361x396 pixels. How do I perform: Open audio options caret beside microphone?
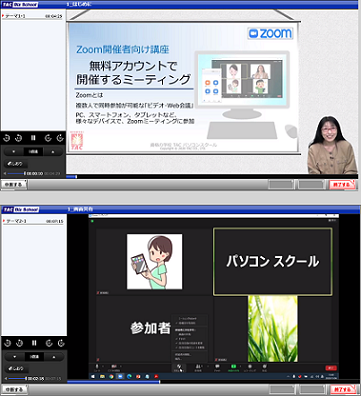pos(103,366)
